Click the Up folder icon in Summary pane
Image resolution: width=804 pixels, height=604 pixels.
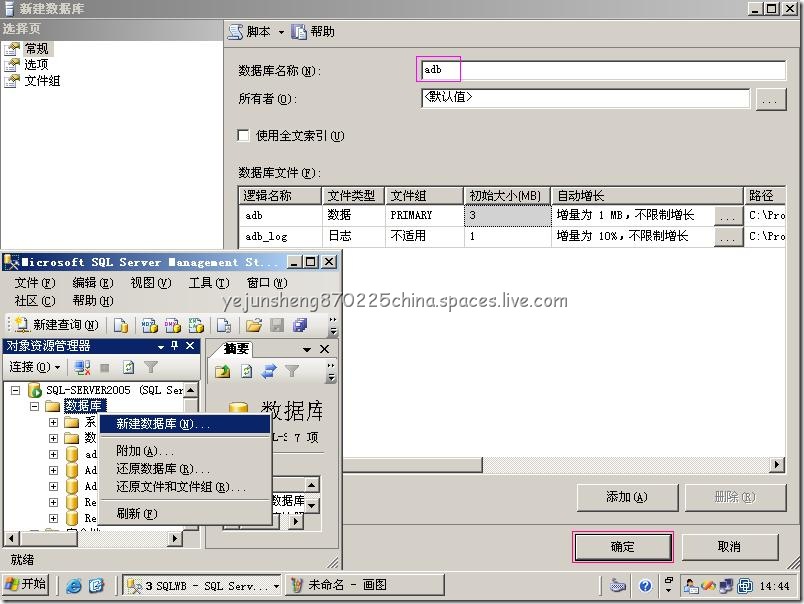point(223,371)
